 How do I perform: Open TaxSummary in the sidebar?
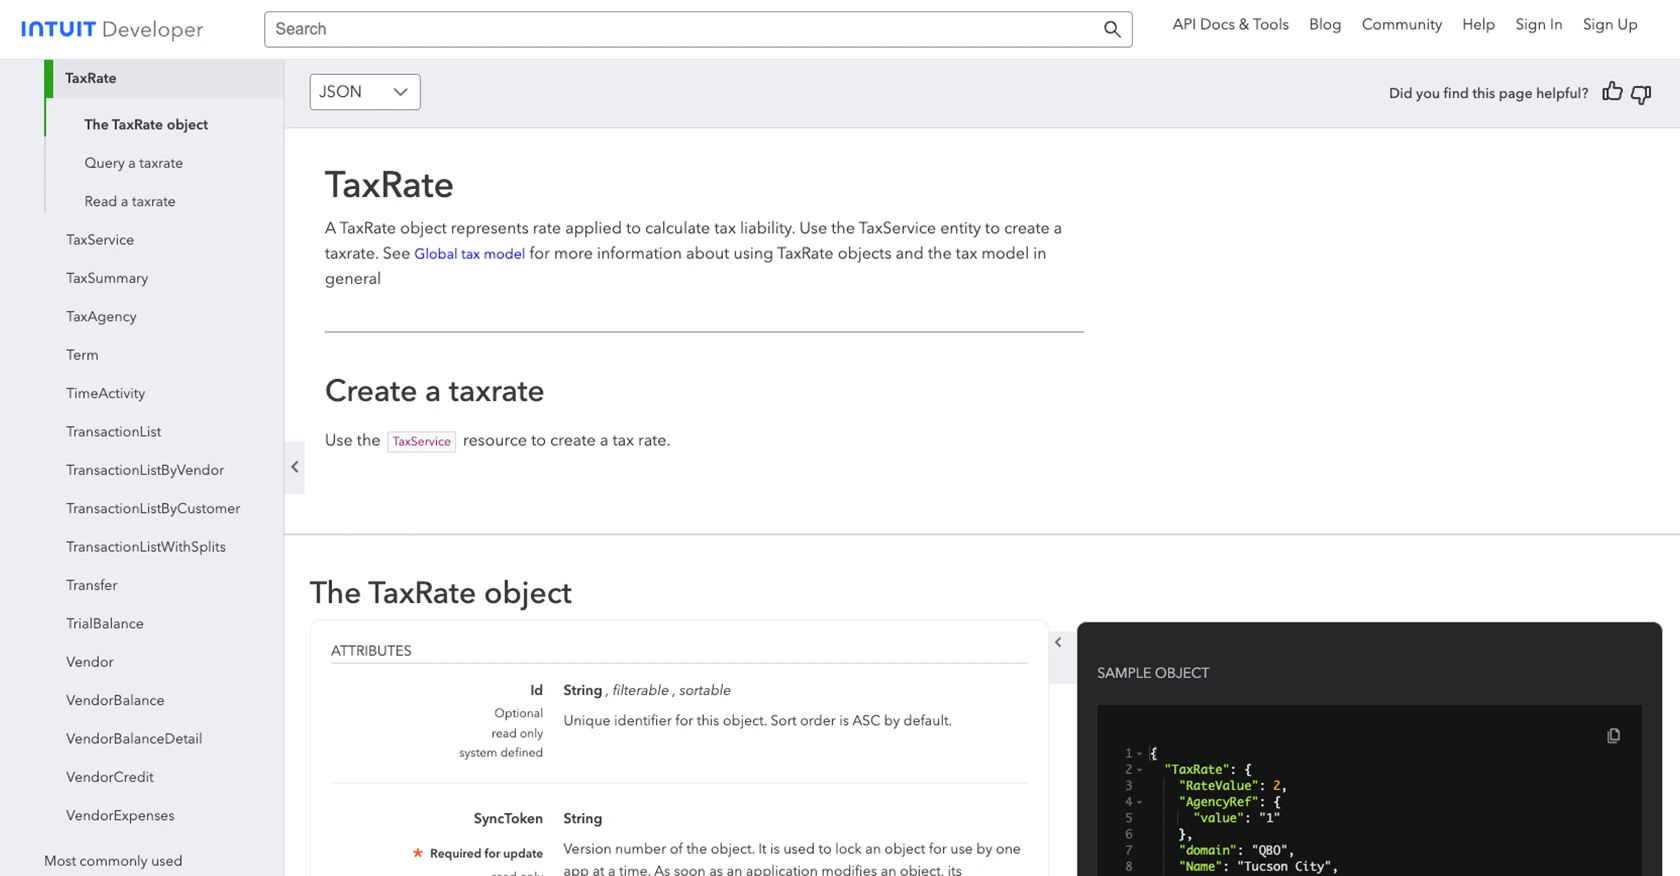pyautogui.click(x=107, y=278)
